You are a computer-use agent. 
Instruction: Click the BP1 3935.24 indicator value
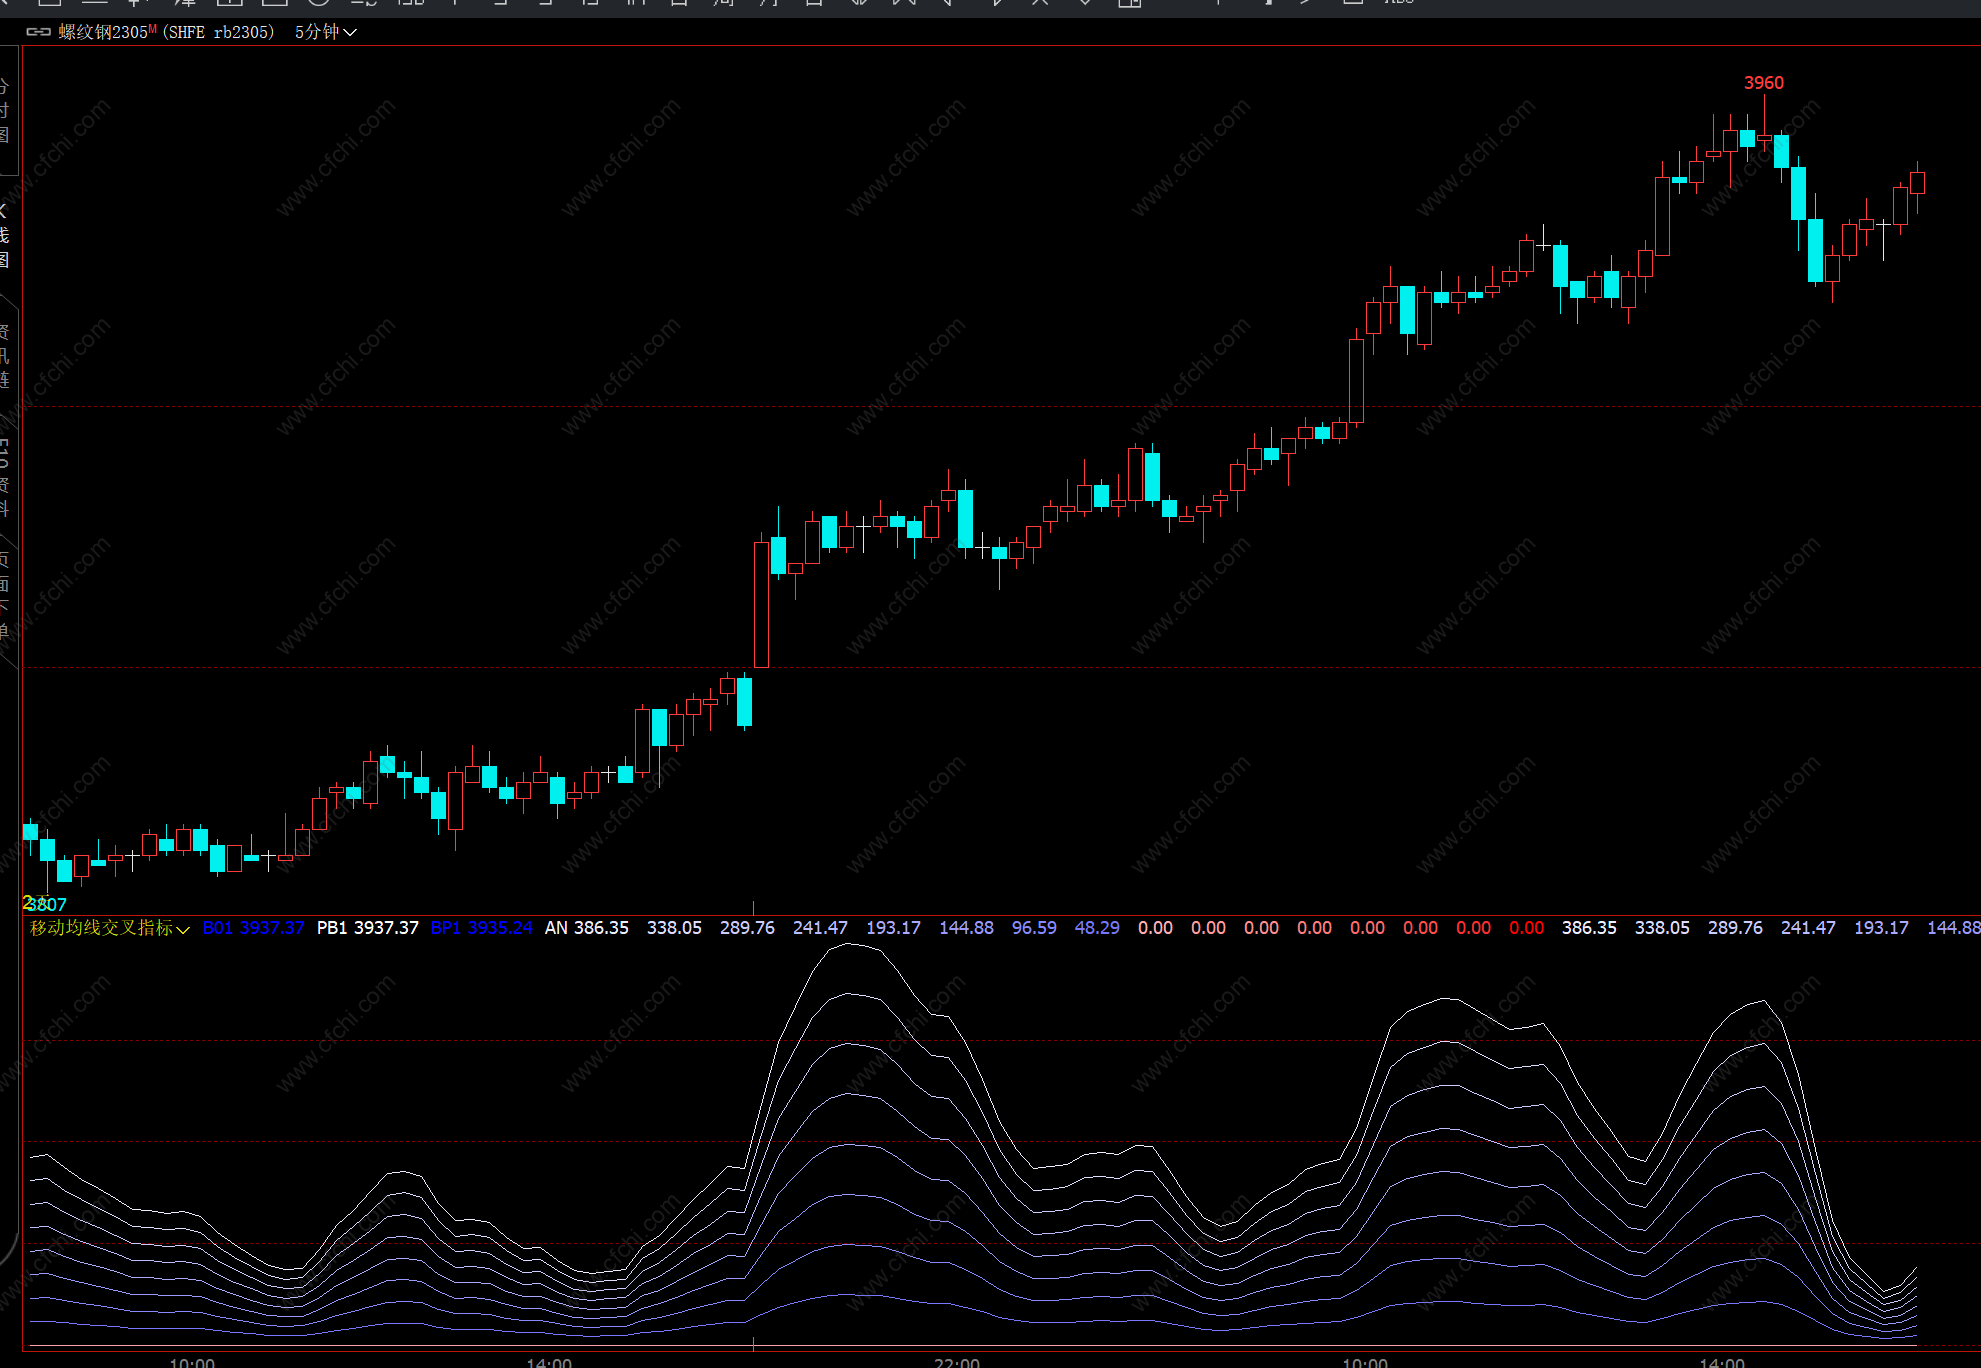(x=481, y=928)
